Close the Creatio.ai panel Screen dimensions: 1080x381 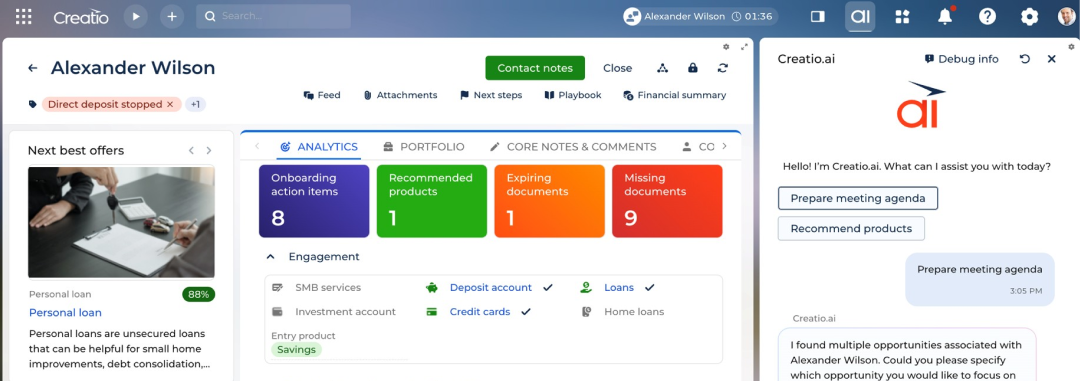pos(1052,59)
